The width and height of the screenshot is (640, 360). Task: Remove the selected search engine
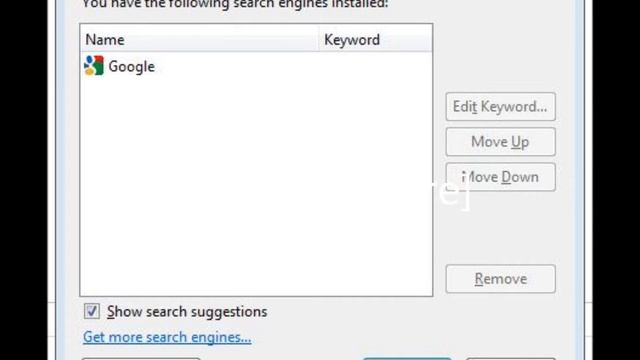pyautogui.click(x=500, y=279)
